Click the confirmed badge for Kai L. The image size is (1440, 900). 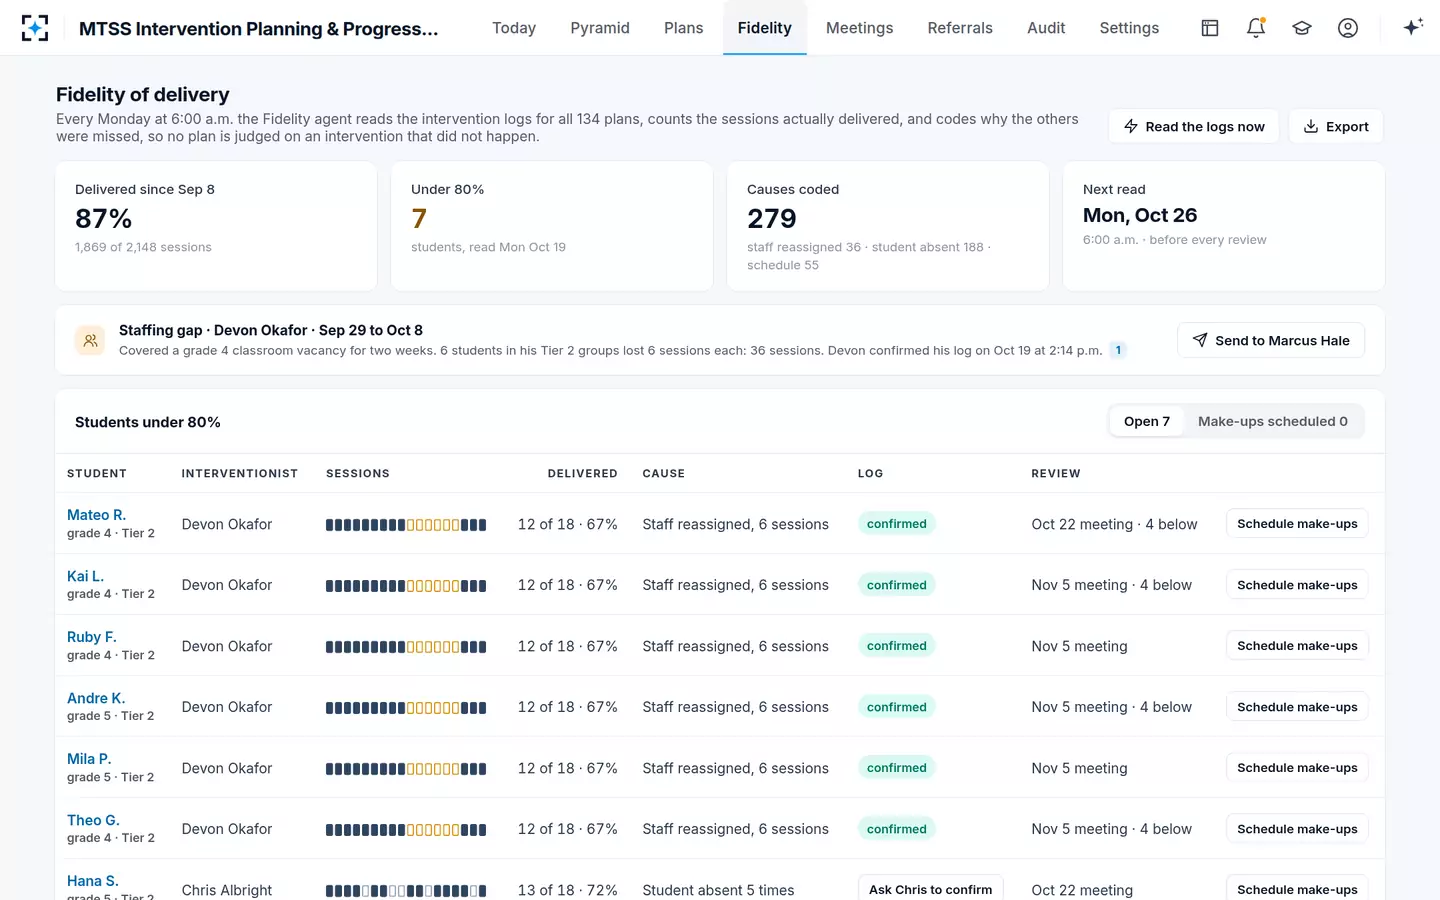[x=897, y=585]
